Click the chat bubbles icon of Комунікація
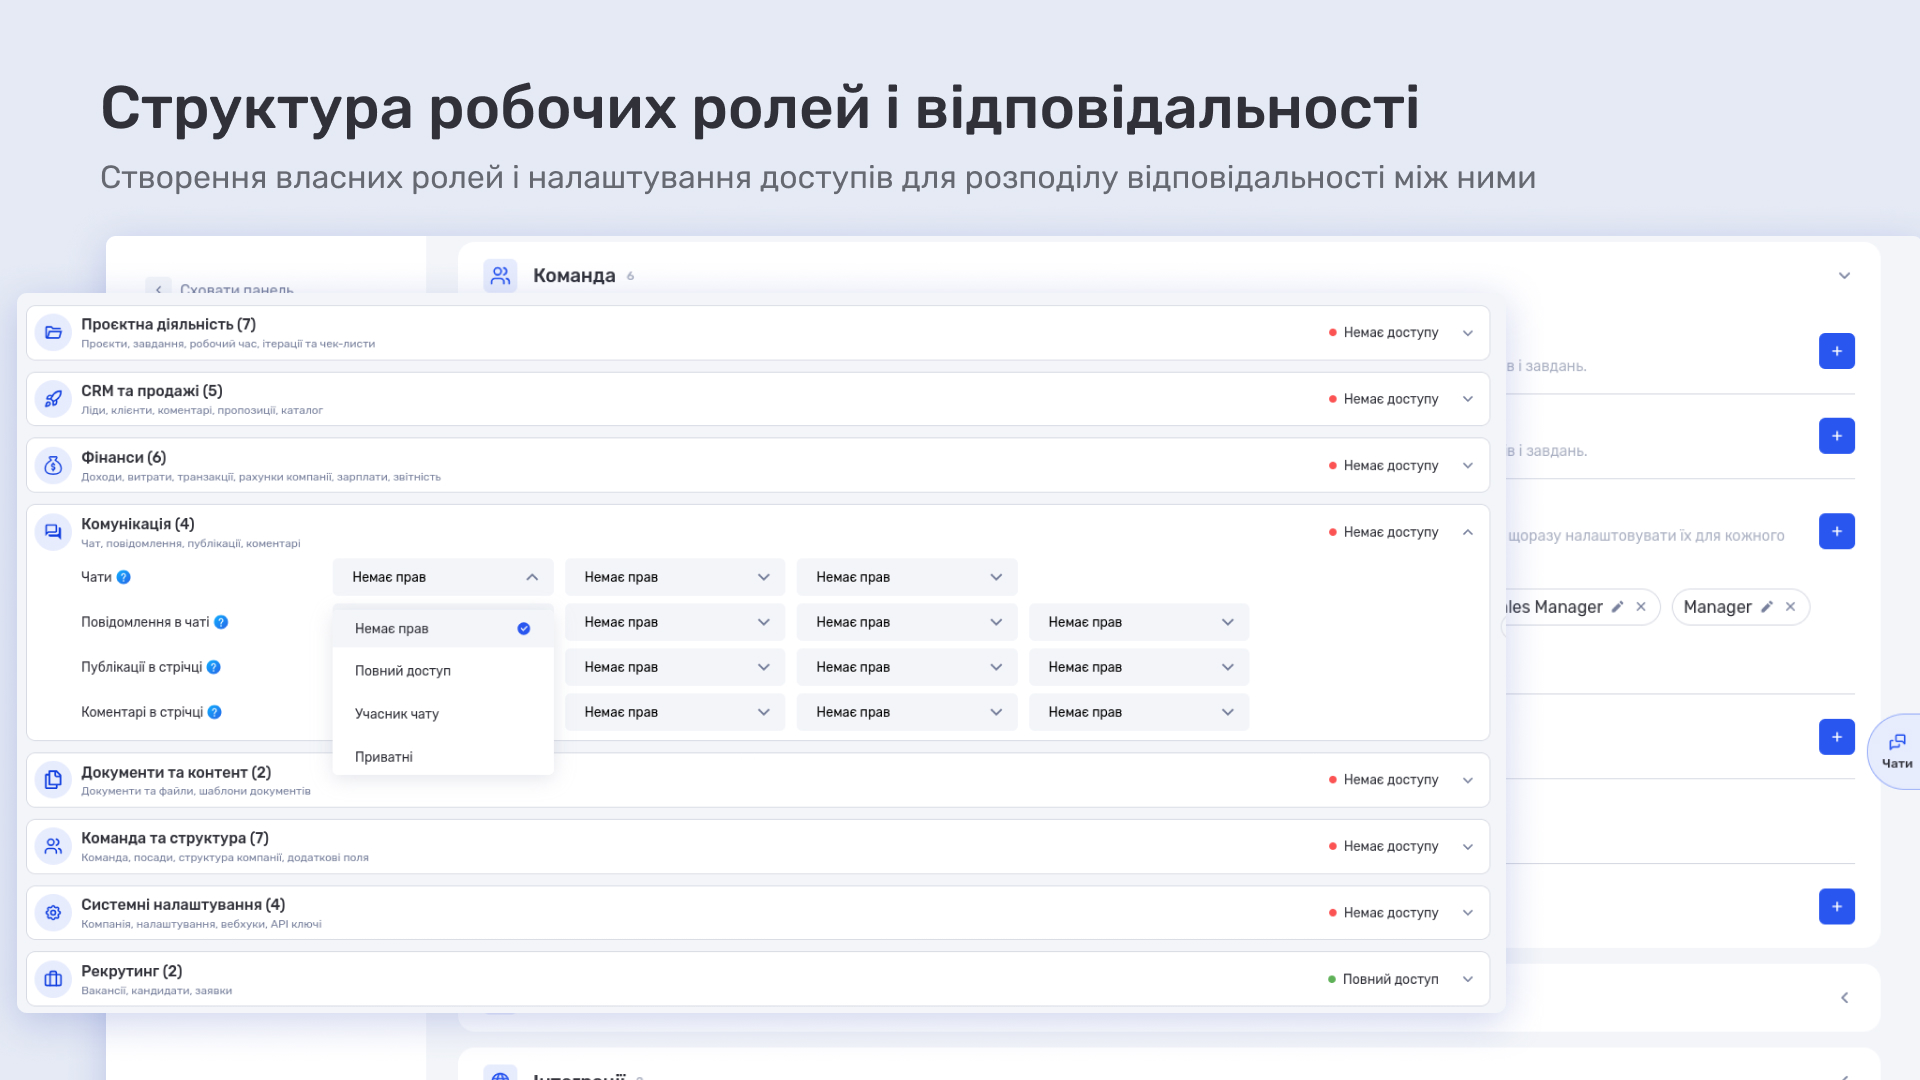The width and height of the screenshot is (1920, 1080). [53, 532]
